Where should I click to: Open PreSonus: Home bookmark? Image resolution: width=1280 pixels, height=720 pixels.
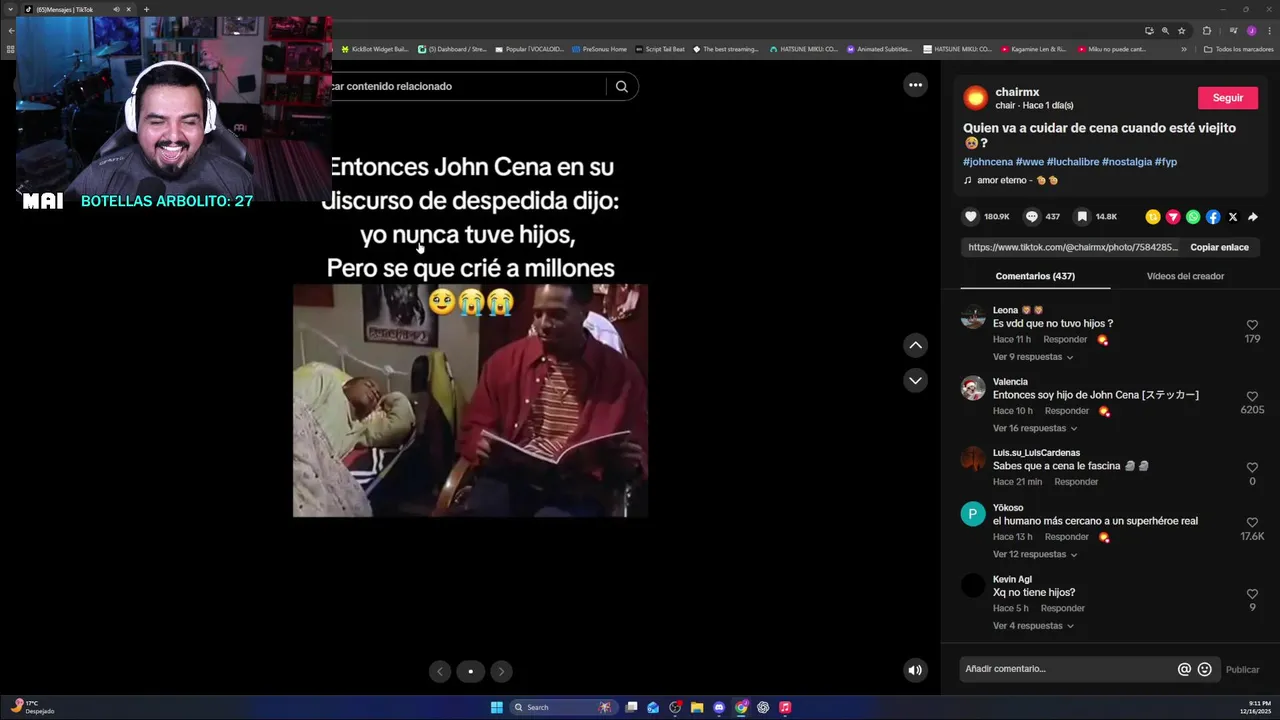(x=600, y=49)
